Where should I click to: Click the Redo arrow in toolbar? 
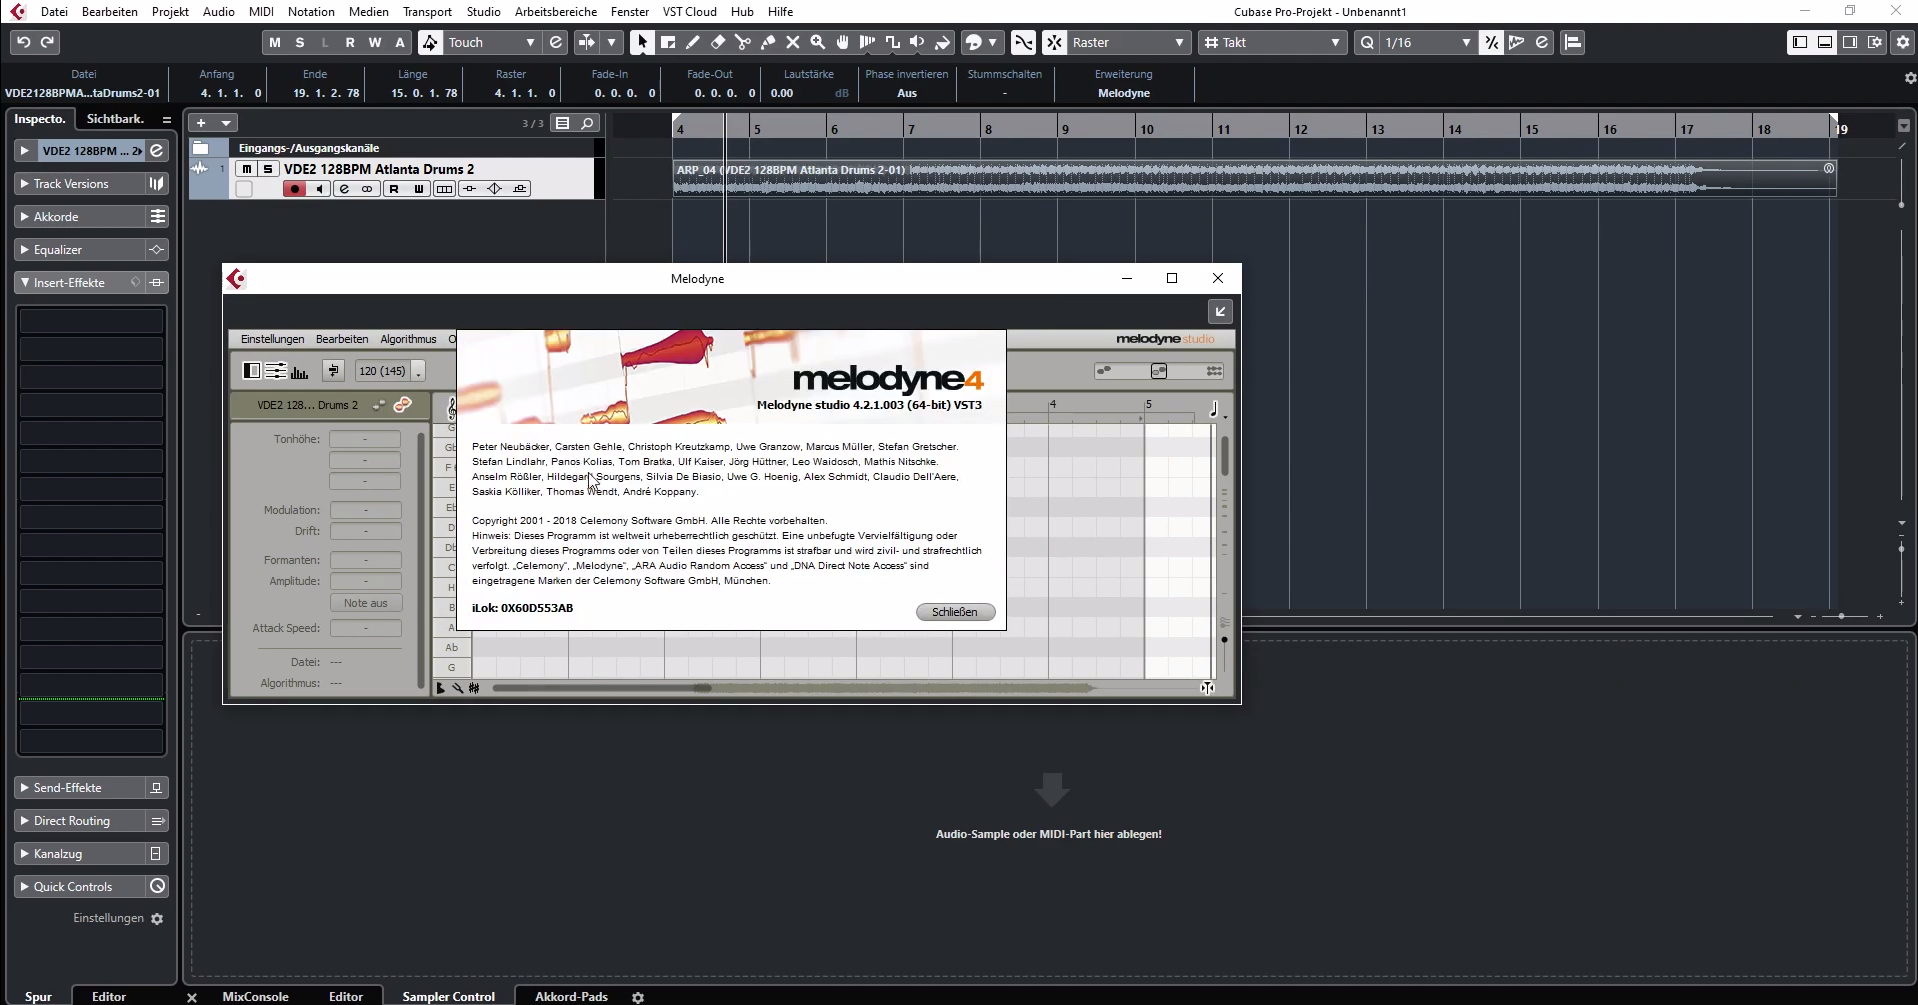47,42
